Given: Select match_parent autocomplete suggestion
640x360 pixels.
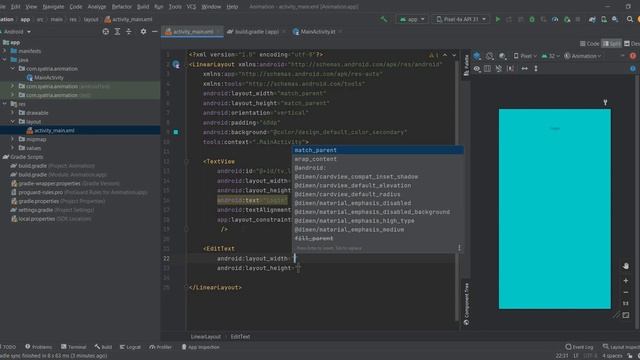Looking at the screenshot, I should 378,150.
